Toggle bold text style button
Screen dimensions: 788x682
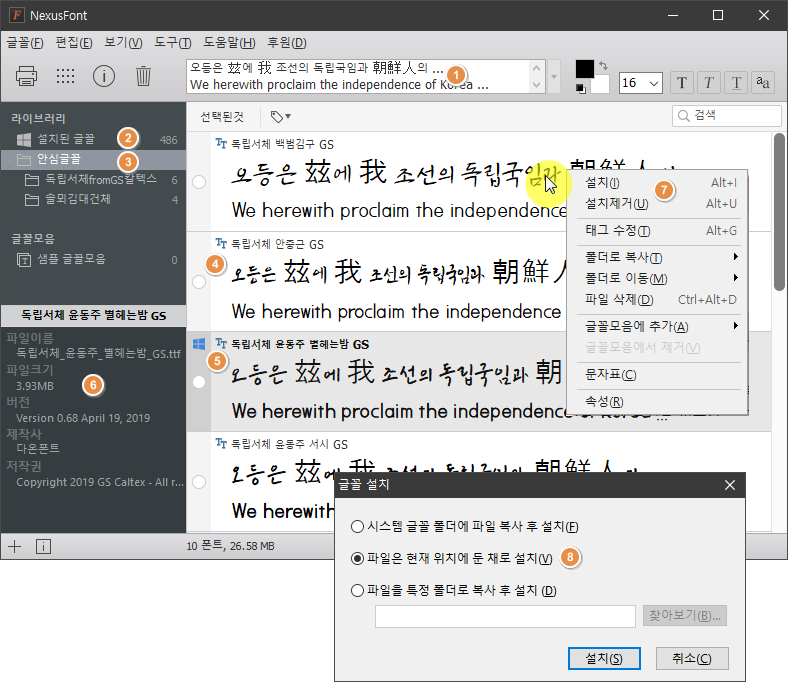pyautogui.click(x=682, y=82)
